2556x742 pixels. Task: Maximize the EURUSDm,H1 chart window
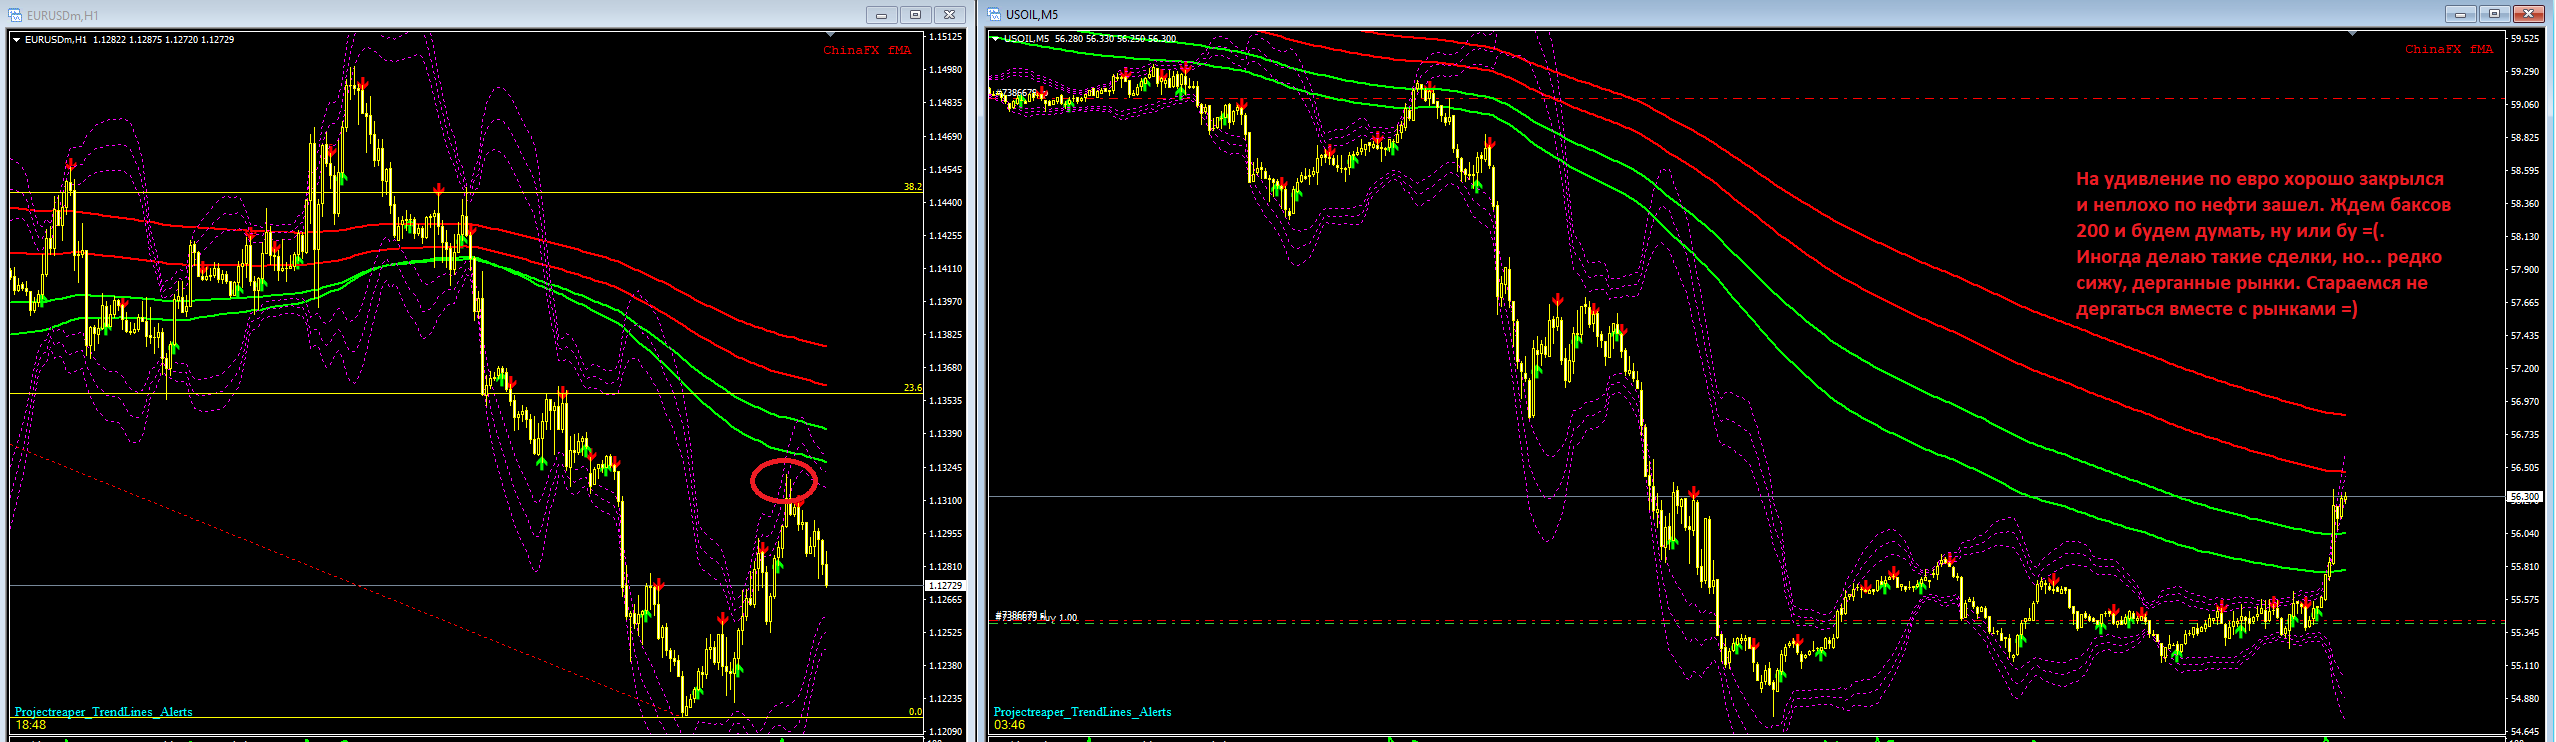(x=915, y=15)
